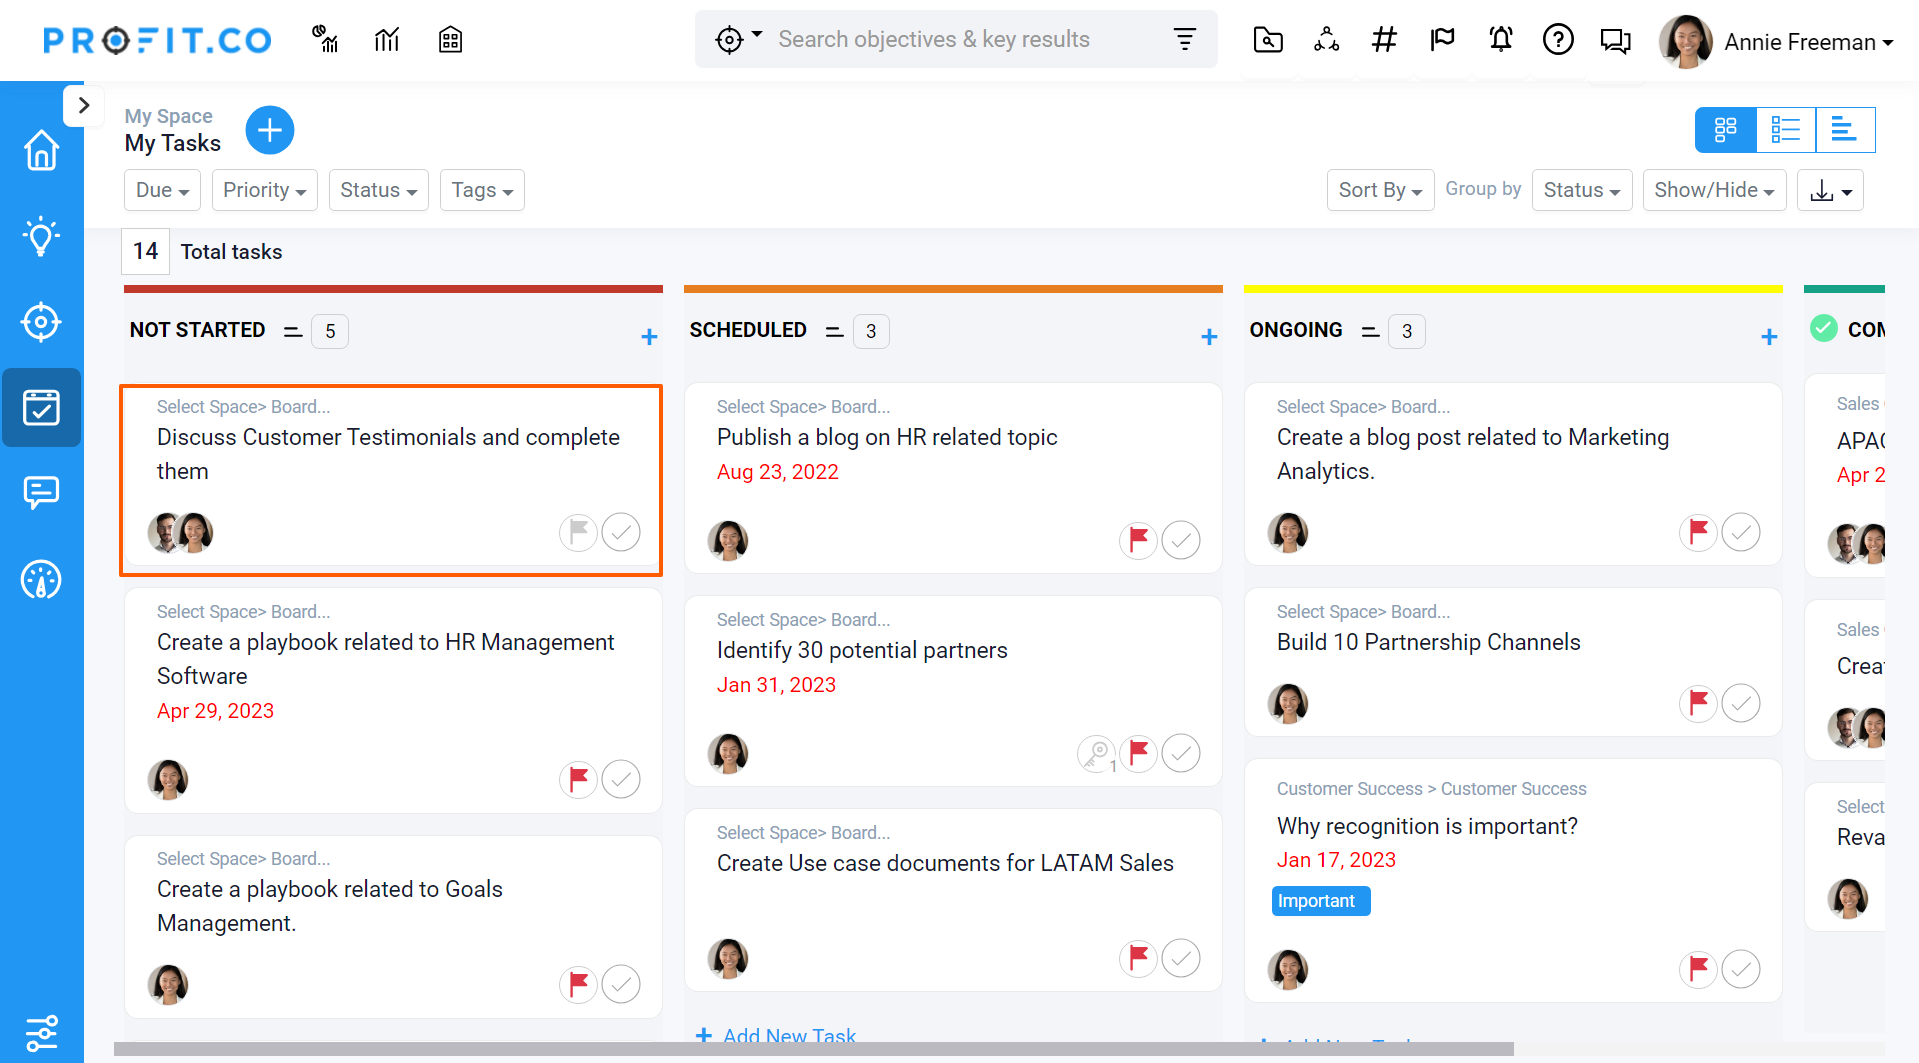Switch to the list view layout

coord(1786,130)
